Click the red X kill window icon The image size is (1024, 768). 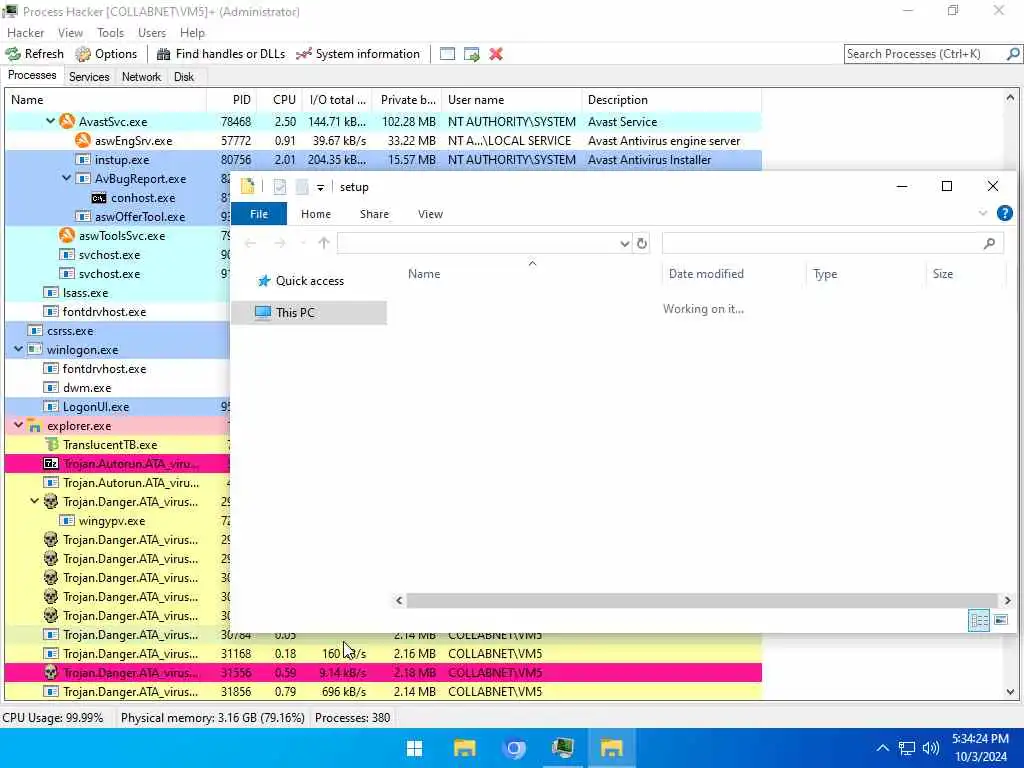coord(496,54)
